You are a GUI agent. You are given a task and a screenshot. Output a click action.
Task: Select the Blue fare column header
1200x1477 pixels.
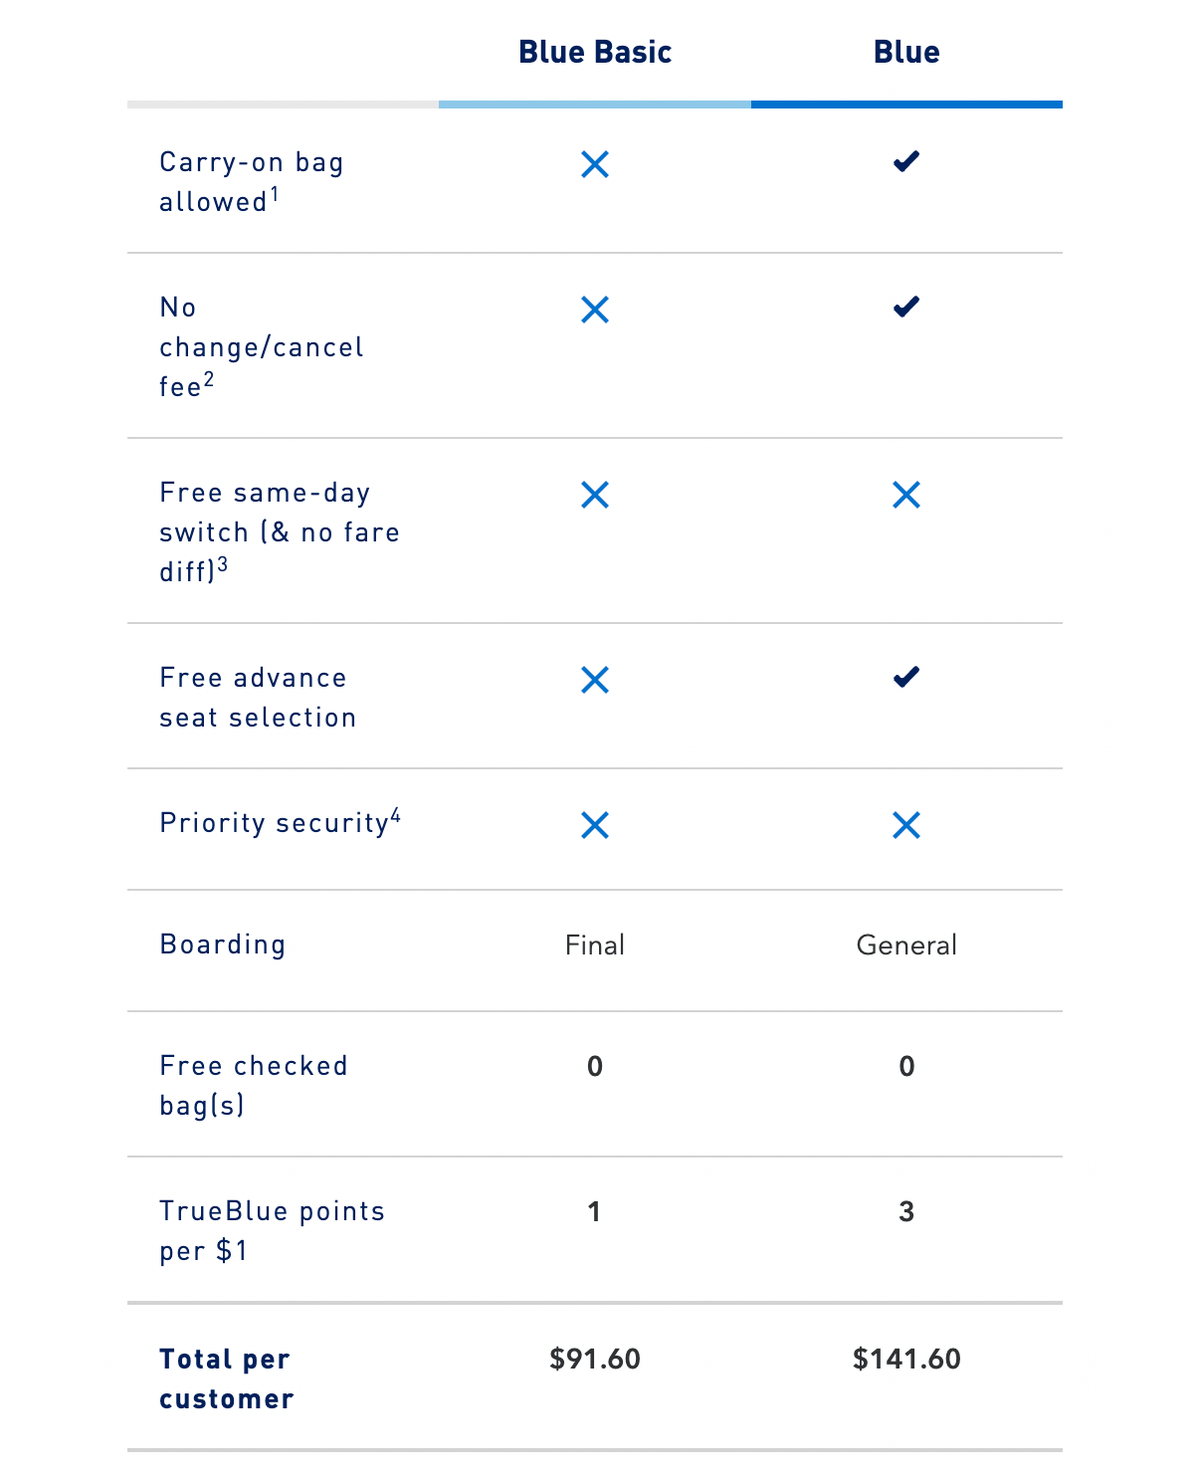pyautogui.click(x=906, y=52)
